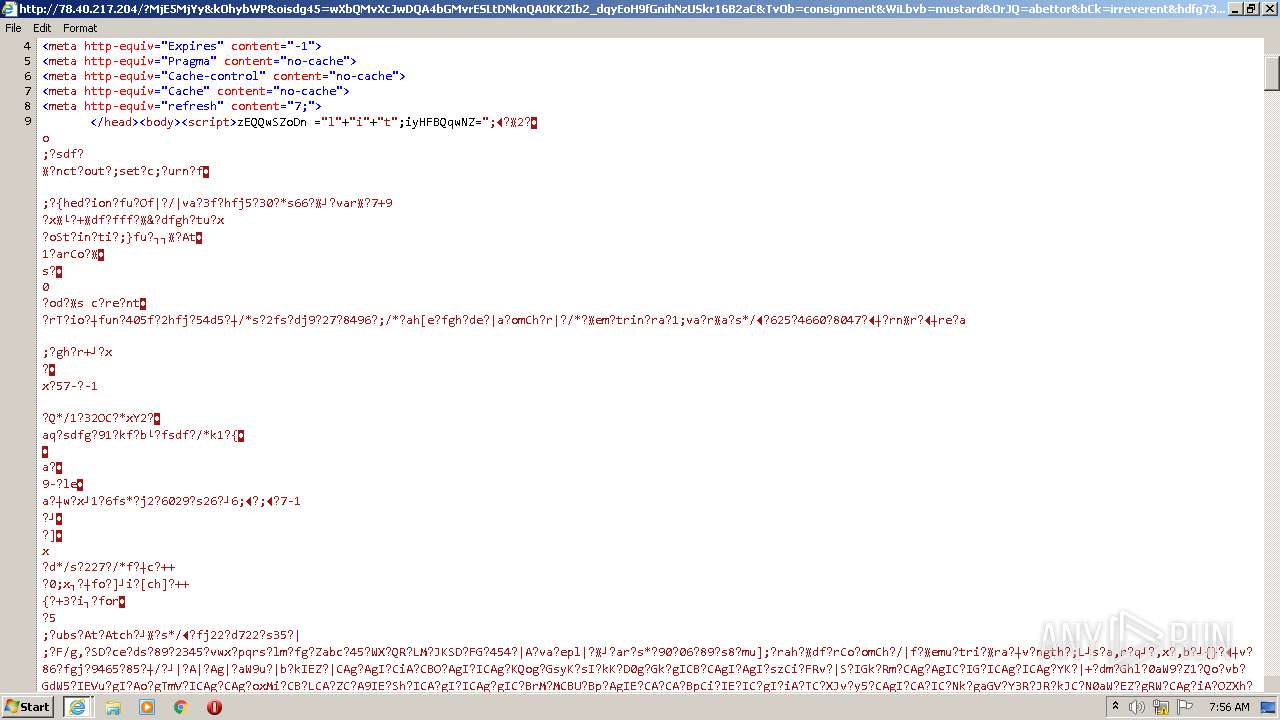
Task: Click line number 4
Action: [x=27, y=46]
